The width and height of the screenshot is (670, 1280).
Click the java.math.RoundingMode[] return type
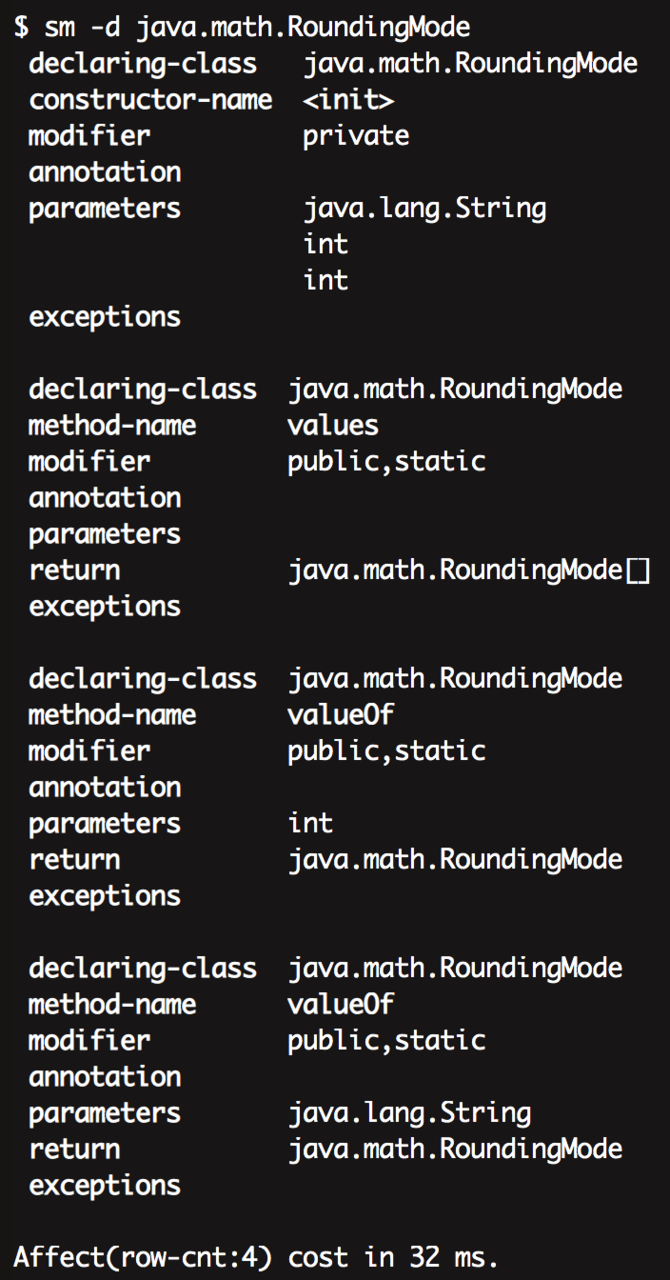coord(469,570)
